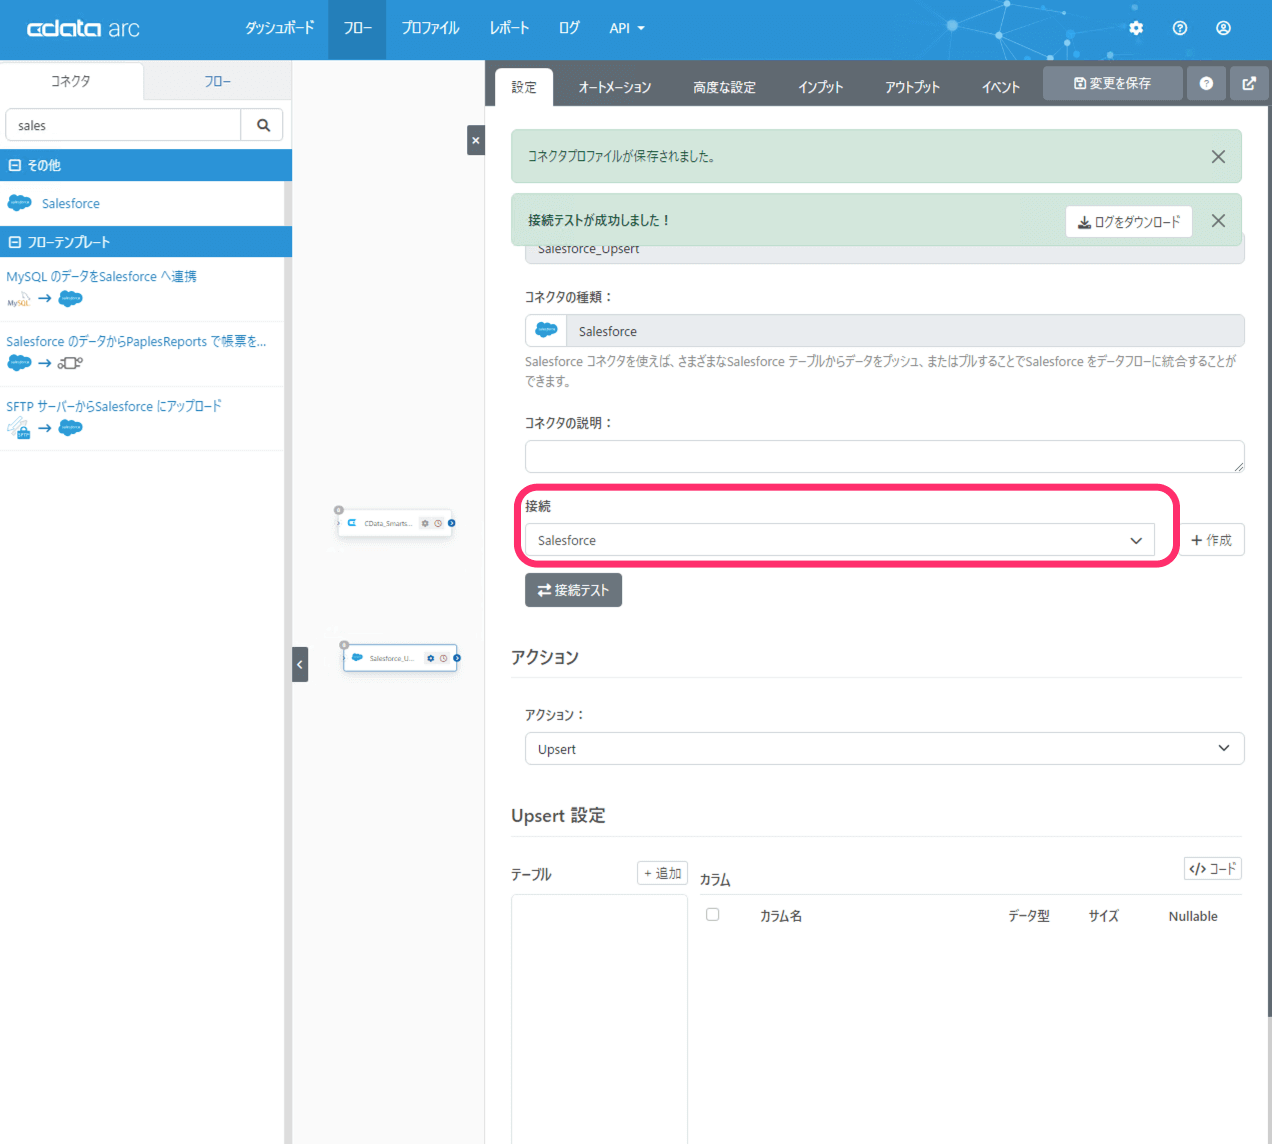This screenshot has width=1272, height=1144.
Task: Click gear icon on Salesforce_U node
Action: pos(431,658)
